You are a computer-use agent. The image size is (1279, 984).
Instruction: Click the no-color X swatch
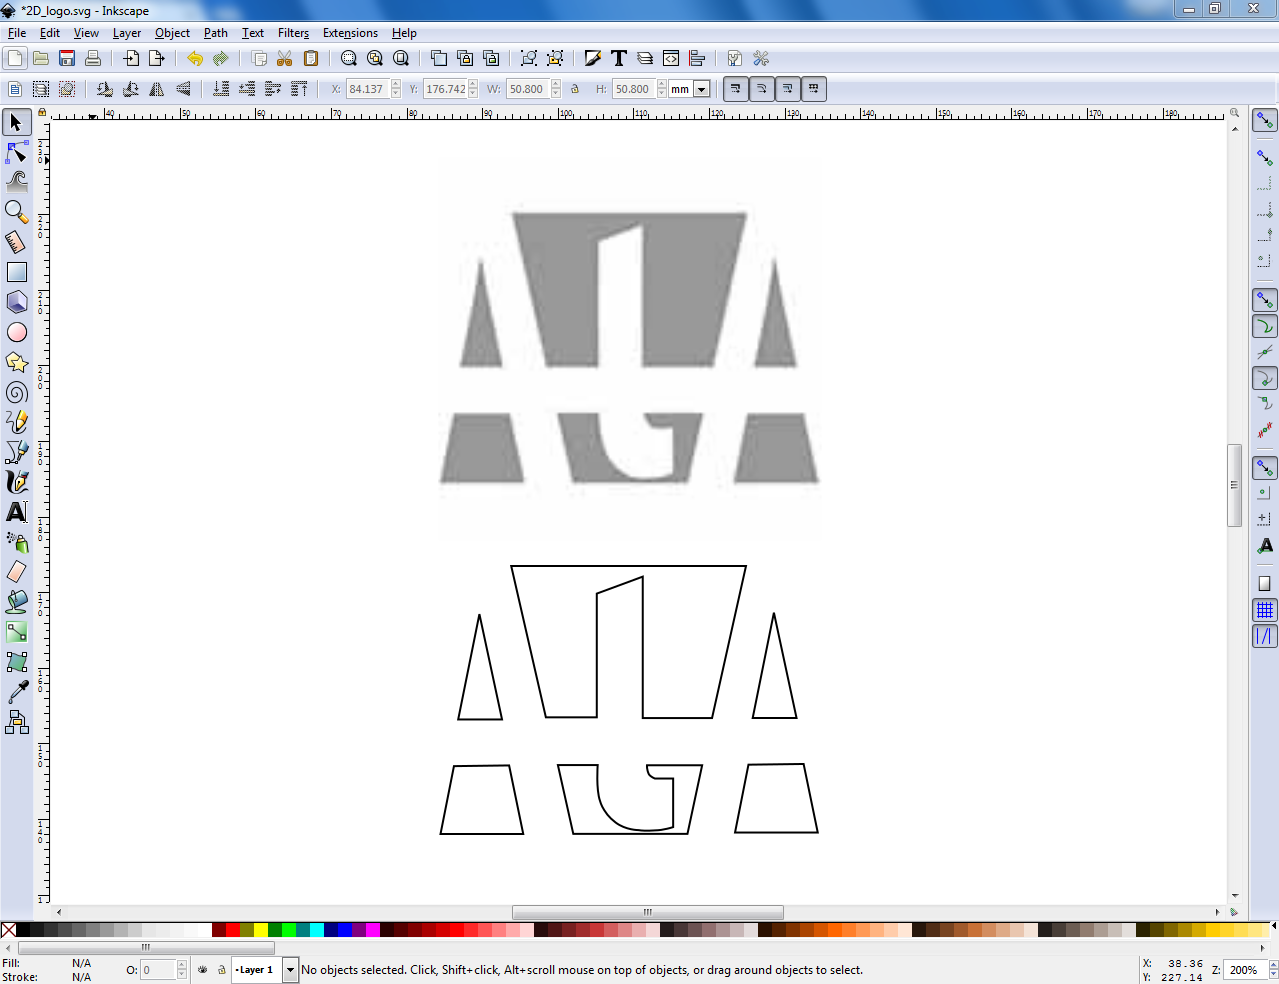[8, 930]
